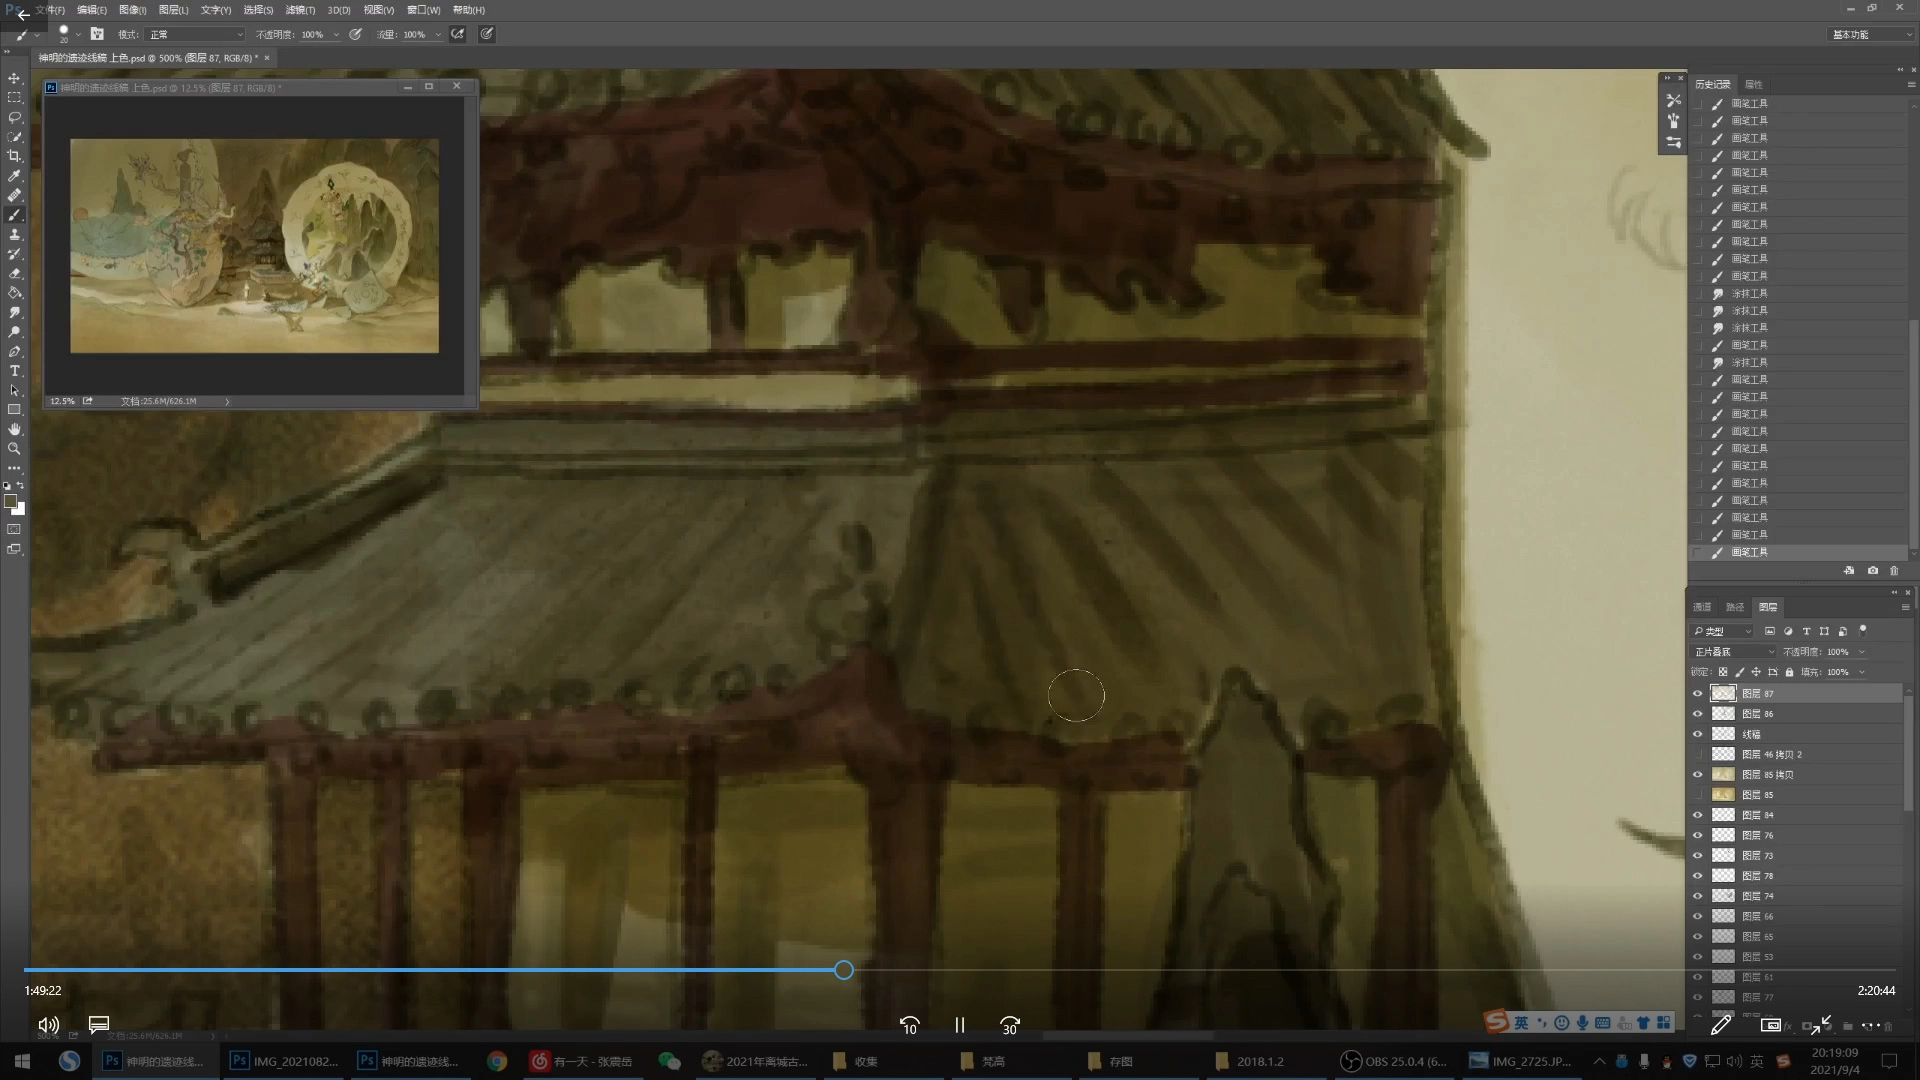Screen dimensions: 1920x1080
Task: Open the brush mode 正常 dropdown
Action: click(196, 34)
